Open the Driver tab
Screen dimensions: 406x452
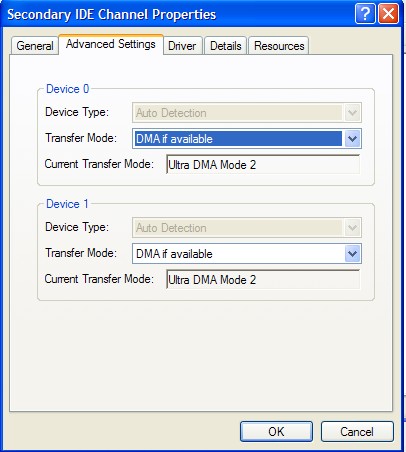[182, 46]
